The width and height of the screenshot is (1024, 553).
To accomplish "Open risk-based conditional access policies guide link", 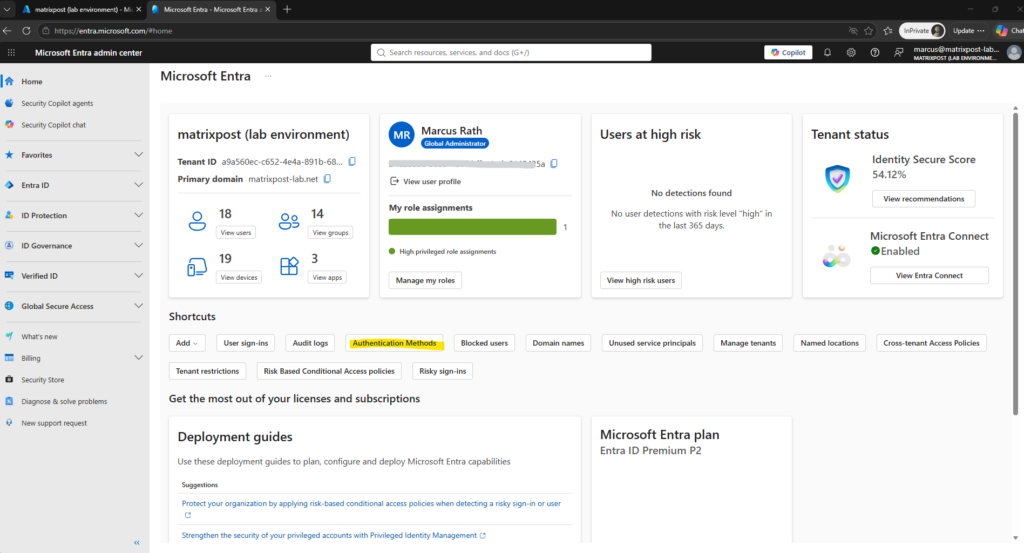I will (x=371, y=503).
